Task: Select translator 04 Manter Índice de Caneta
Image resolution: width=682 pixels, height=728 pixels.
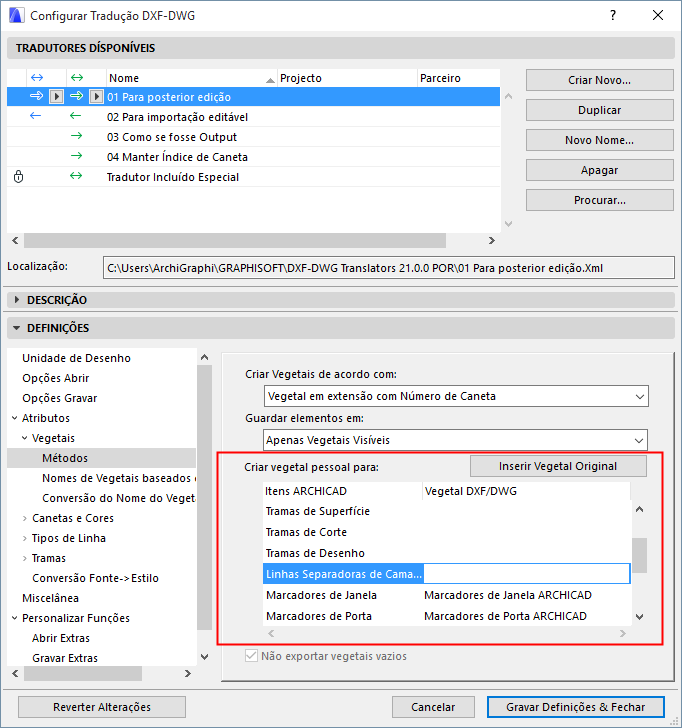Action: (x=253, y=157)
